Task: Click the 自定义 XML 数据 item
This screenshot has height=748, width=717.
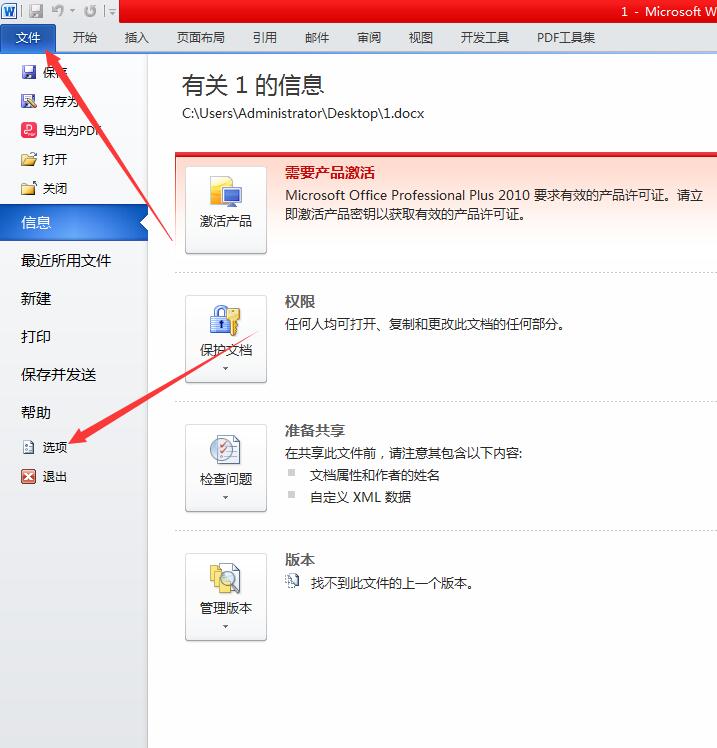Action: tap(360, 497)
